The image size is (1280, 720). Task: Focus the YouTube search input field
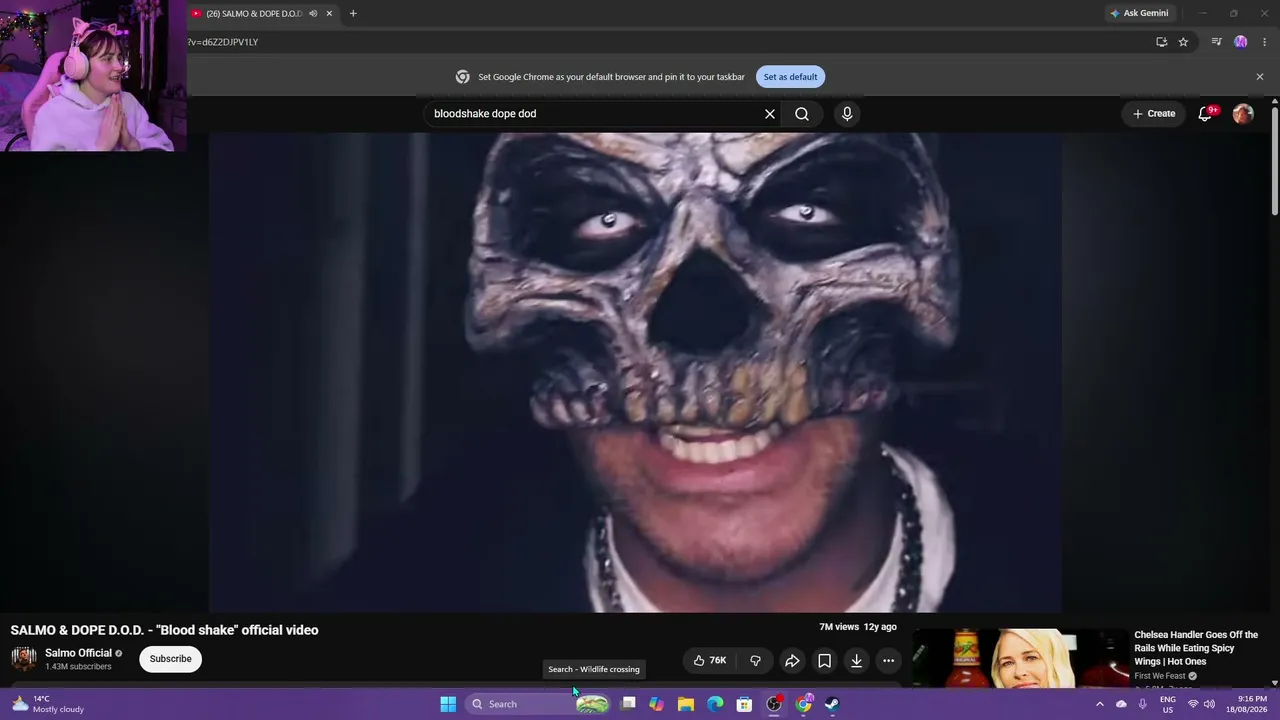tap(595, 114)
